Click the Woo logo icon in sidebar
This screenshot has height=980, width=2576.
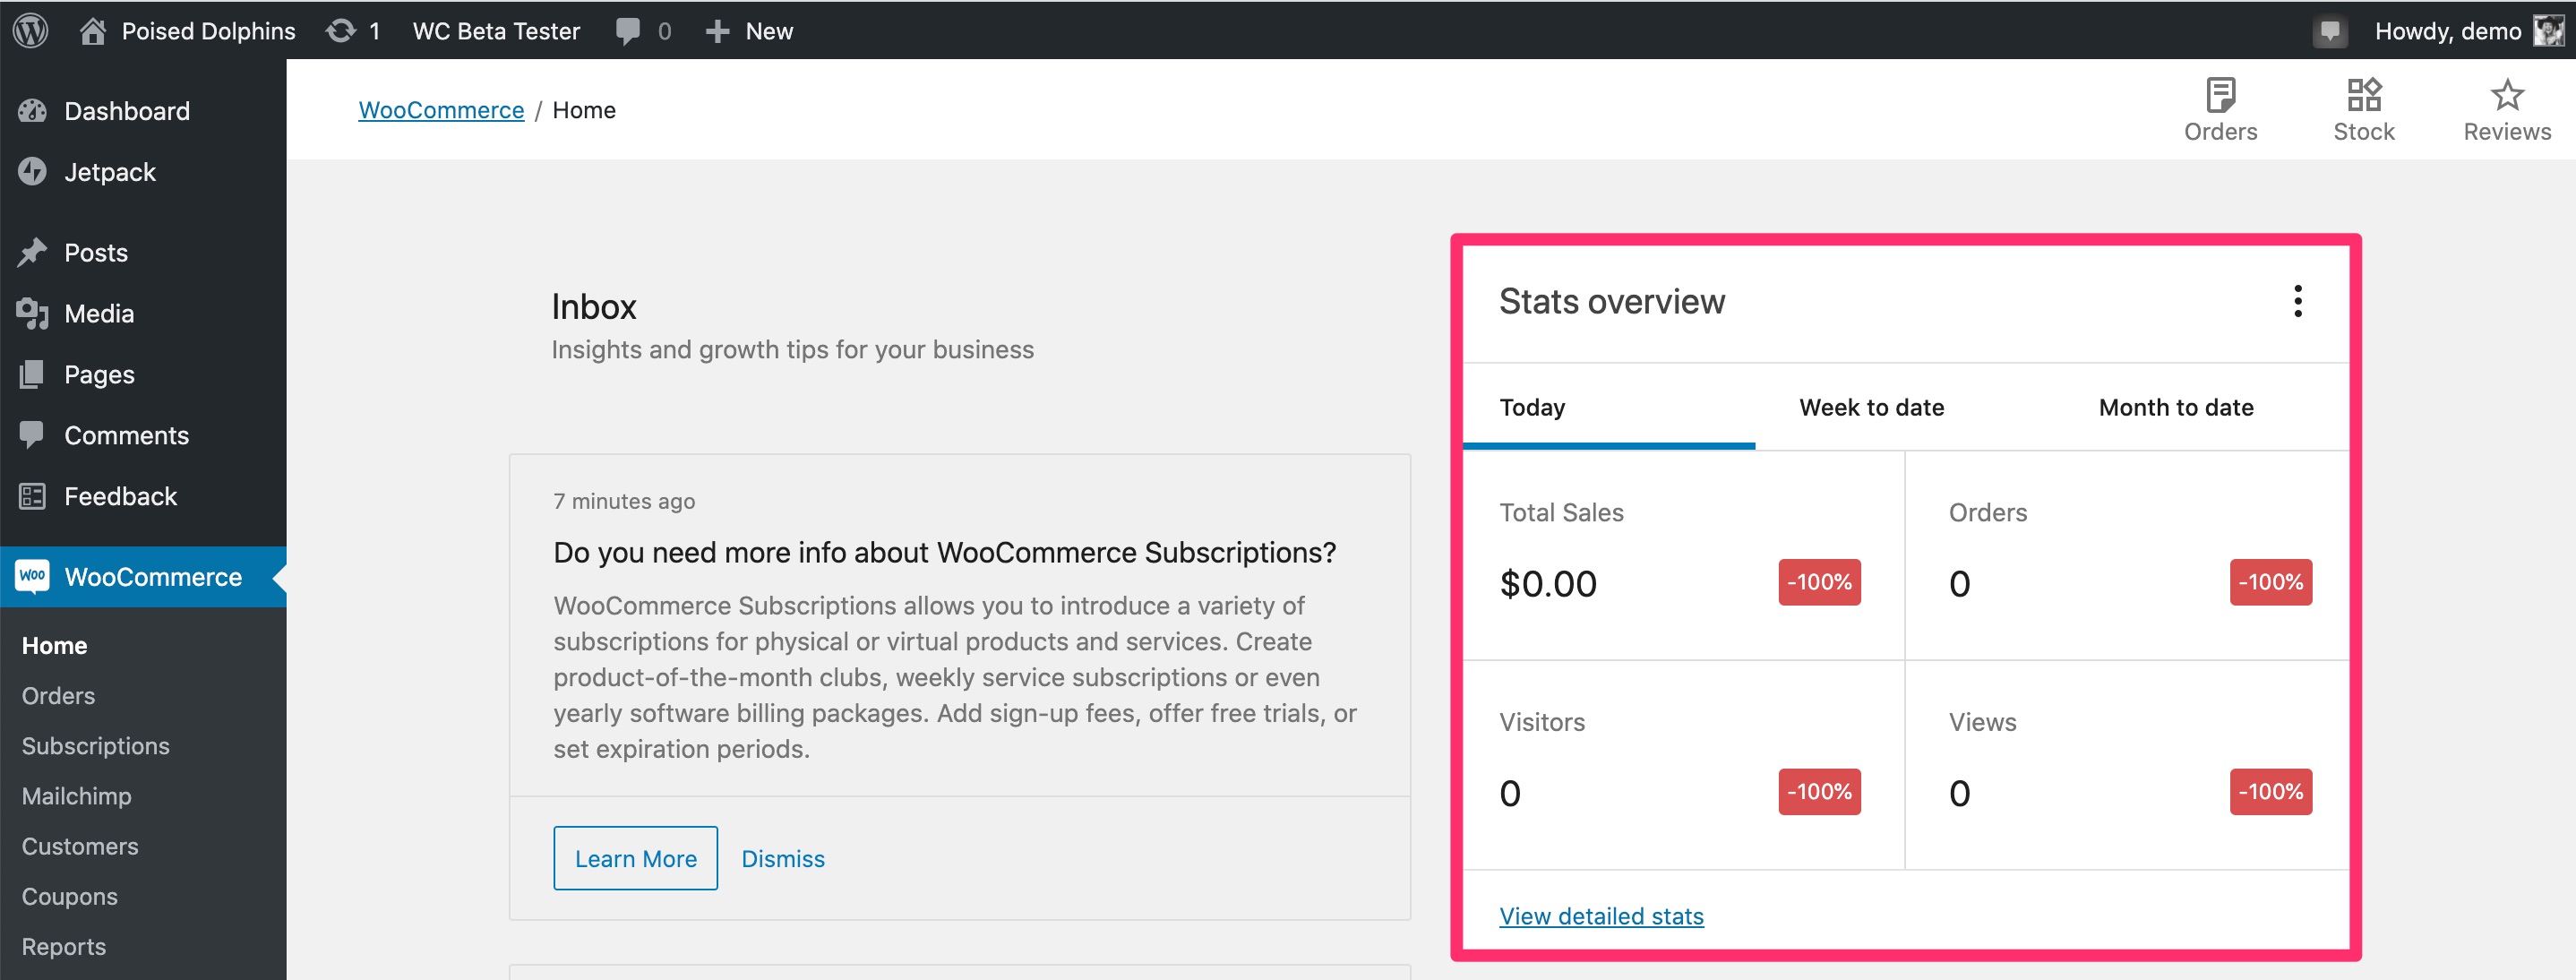pyautogui.click(x=32, y=576)
